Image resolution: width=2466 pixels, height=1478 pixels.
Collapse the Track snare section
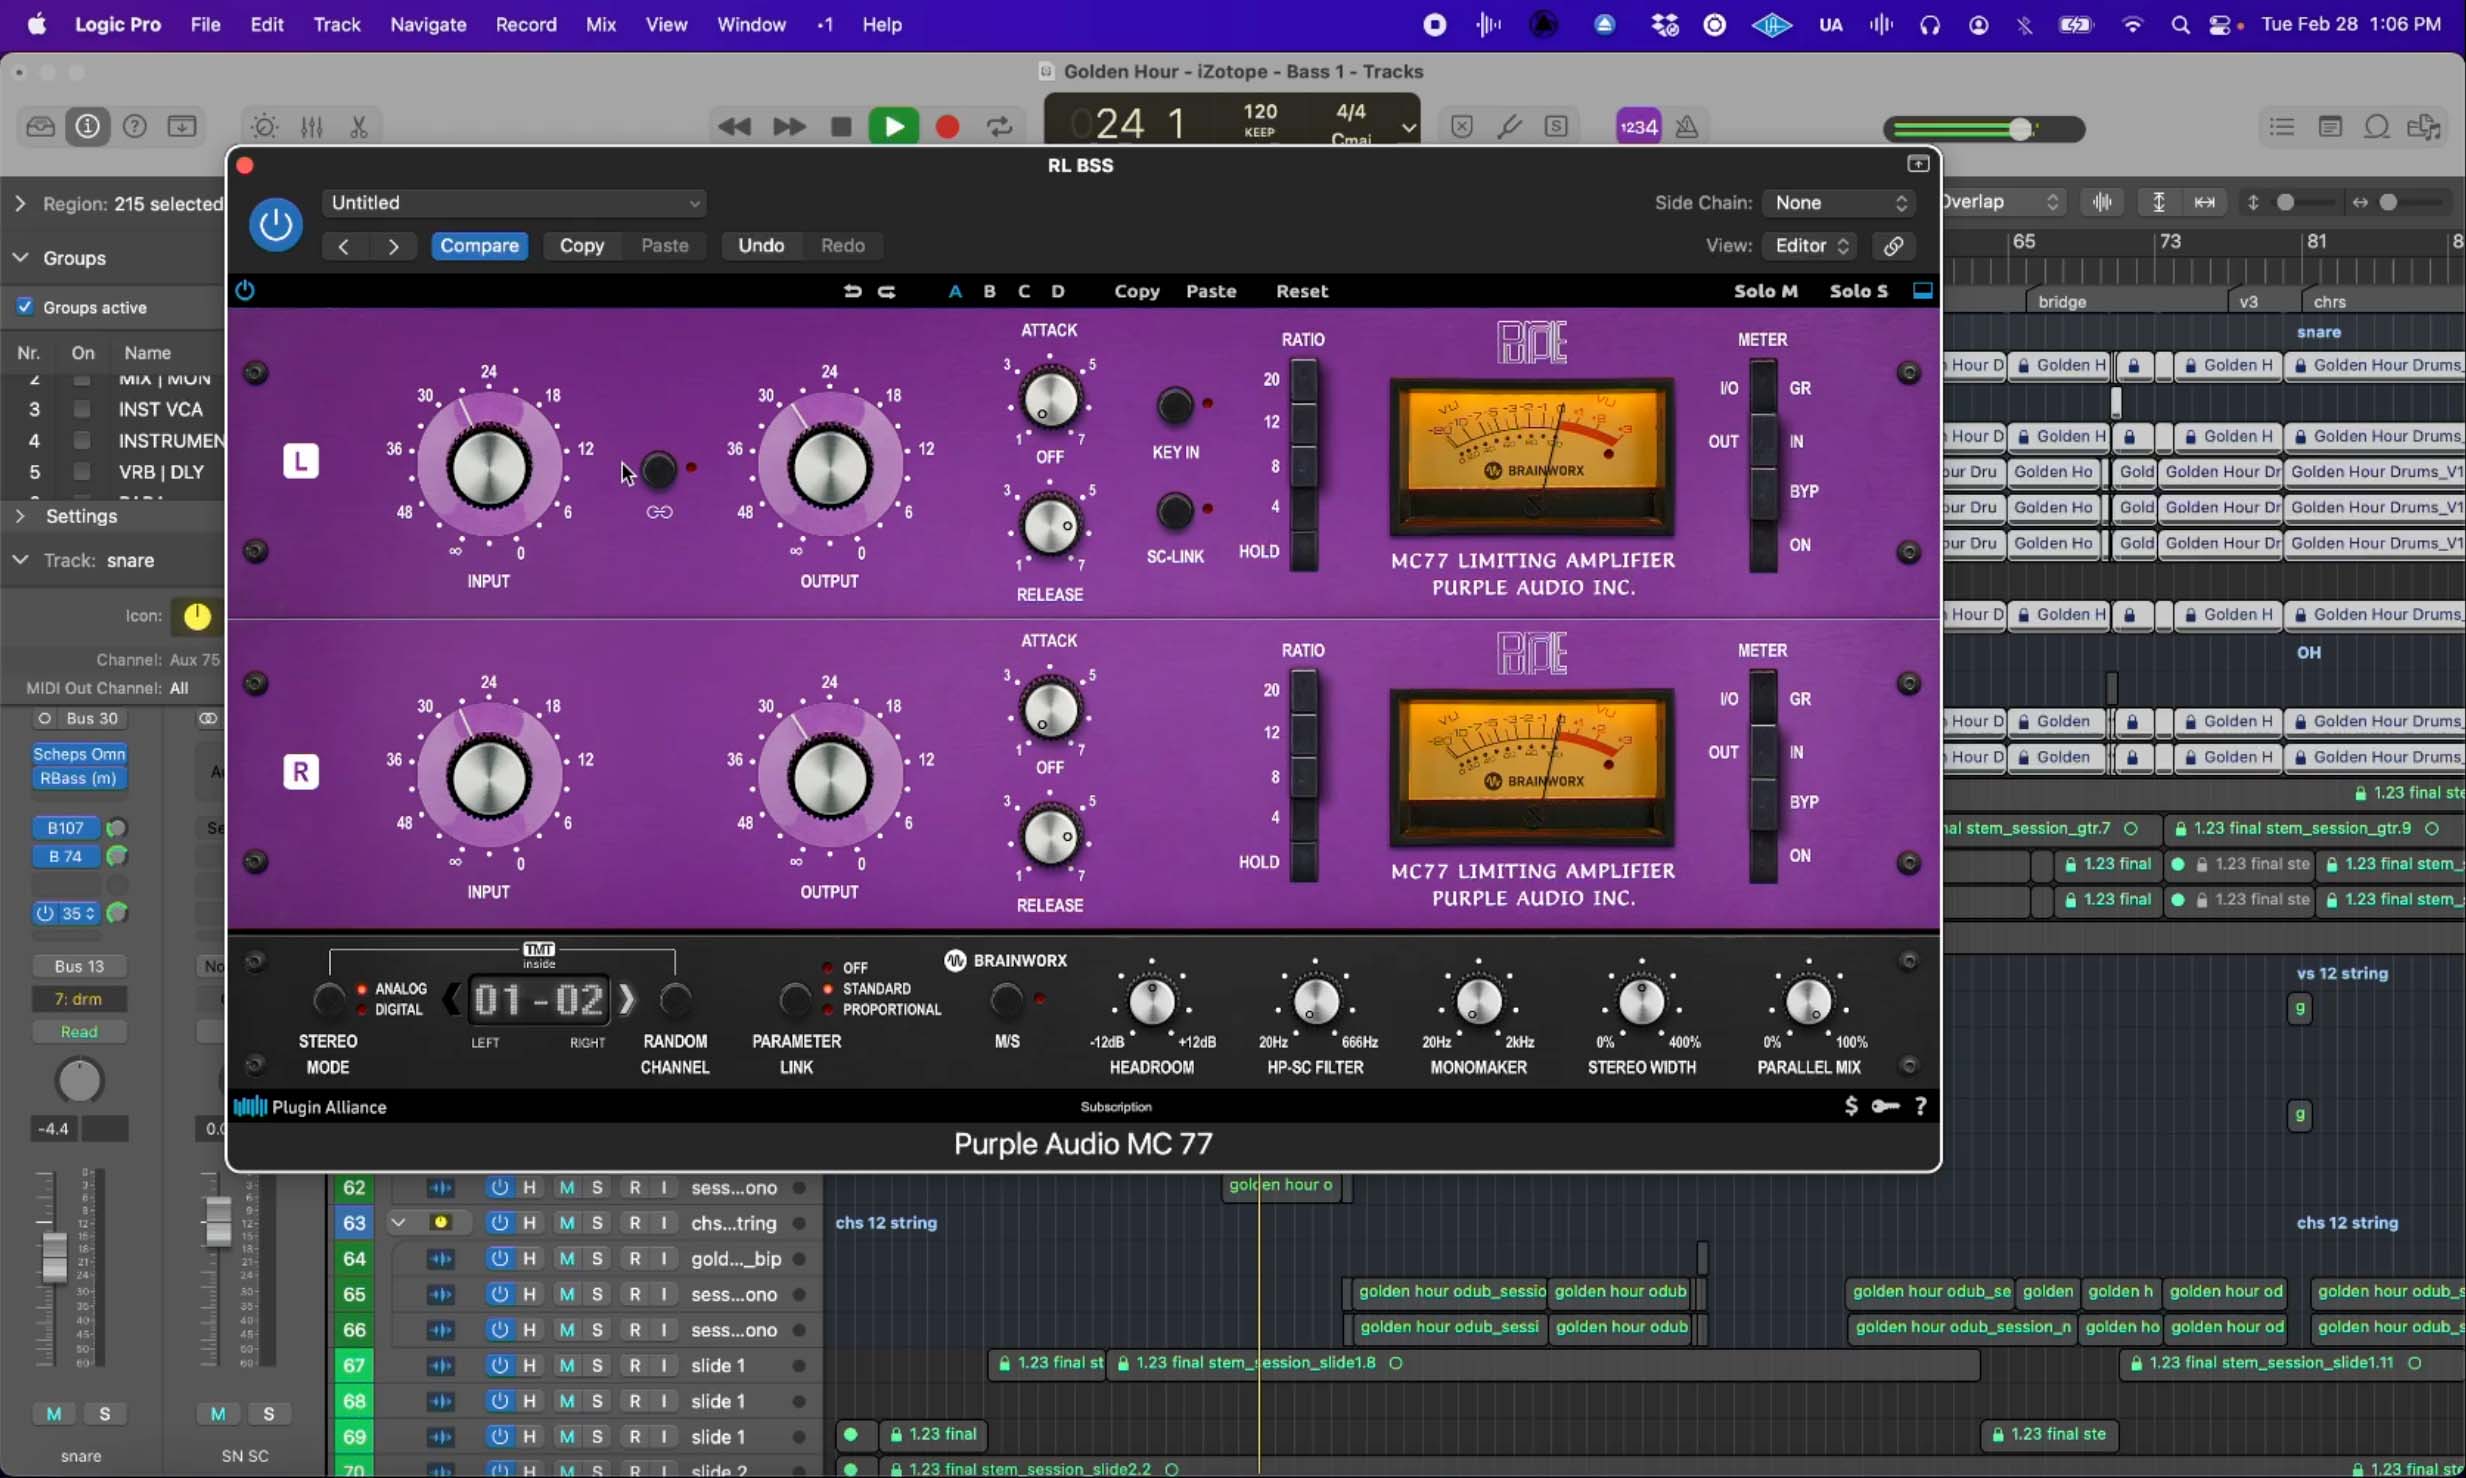pos(20,560)
